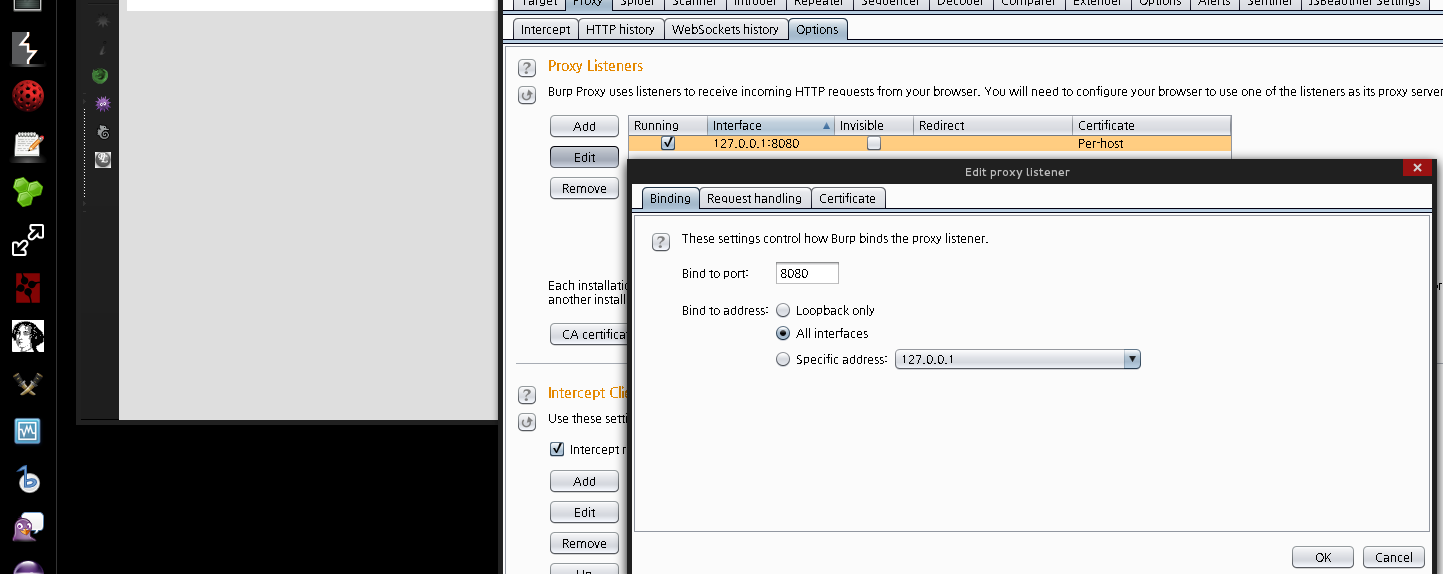1443x574 pixels.
Task: Sort by the Interface column header arrow
Action: 826,126
